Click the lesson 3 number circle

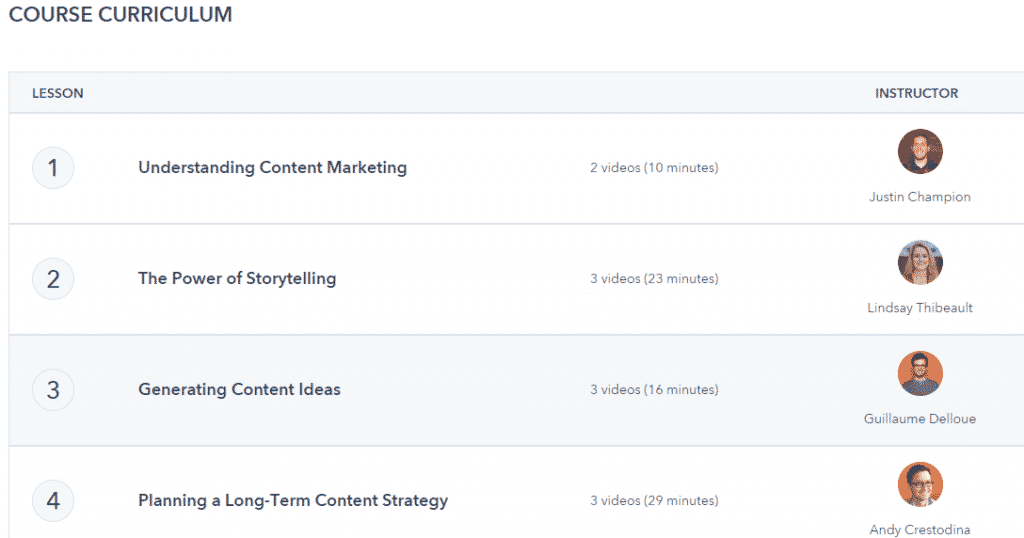click(53, 390)
